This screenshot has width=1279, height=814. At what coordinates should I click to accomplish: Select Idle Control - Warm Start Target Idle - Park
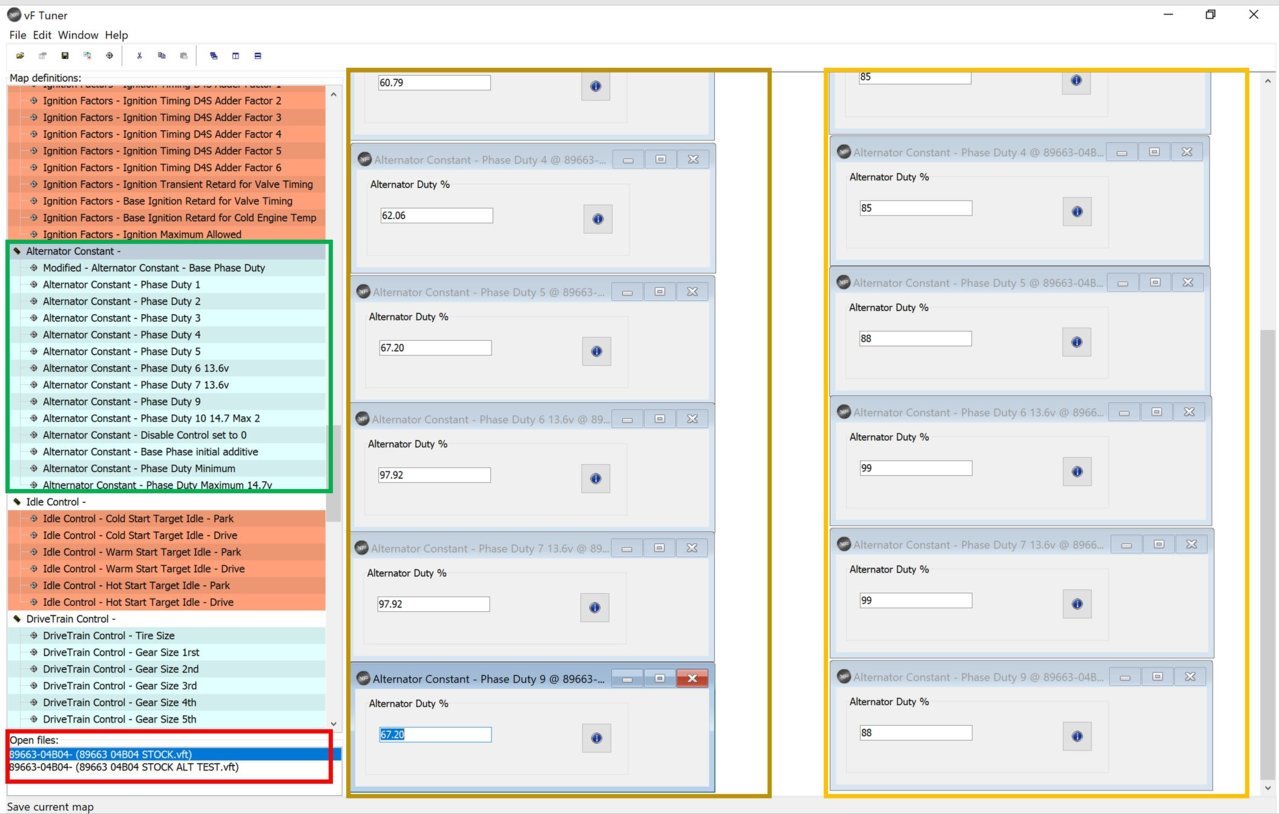[142, 552]
